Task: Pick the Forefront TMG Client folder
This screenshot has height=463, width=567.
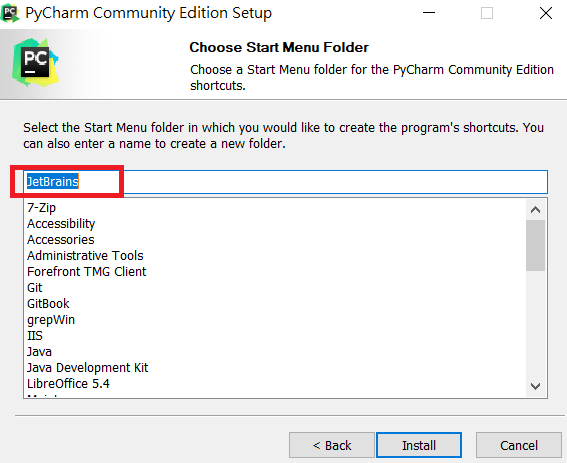Action: tap(86, 272)
